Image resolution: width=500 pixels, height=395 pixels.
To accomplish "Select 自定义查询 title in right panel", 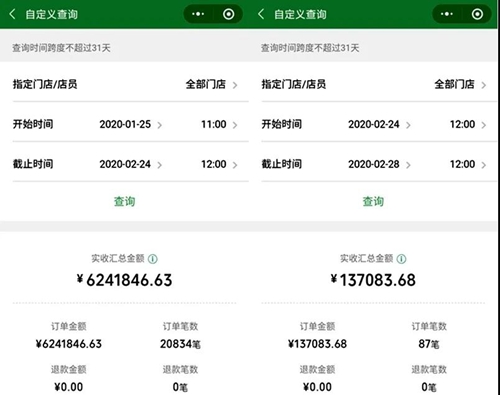I will click(300, 14).
